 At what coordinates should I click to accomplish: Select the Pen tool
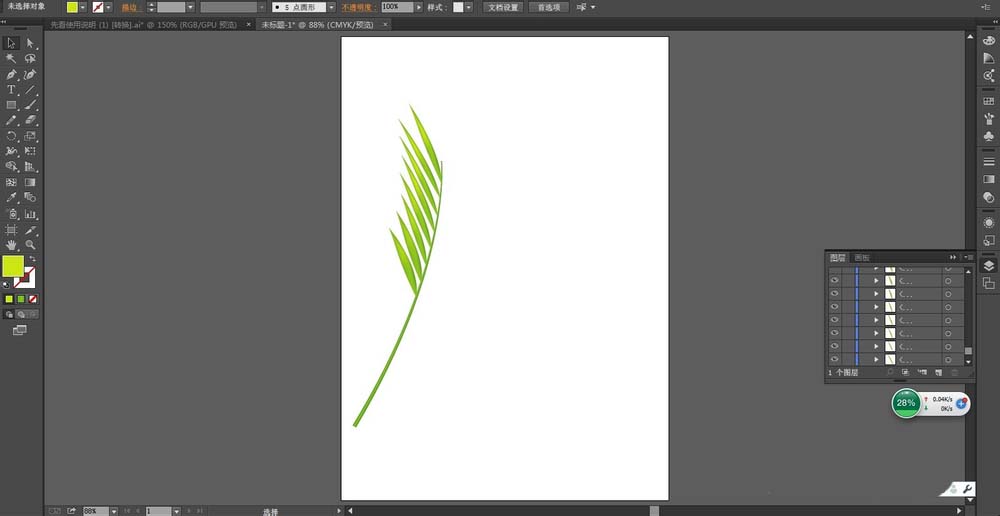11,75
